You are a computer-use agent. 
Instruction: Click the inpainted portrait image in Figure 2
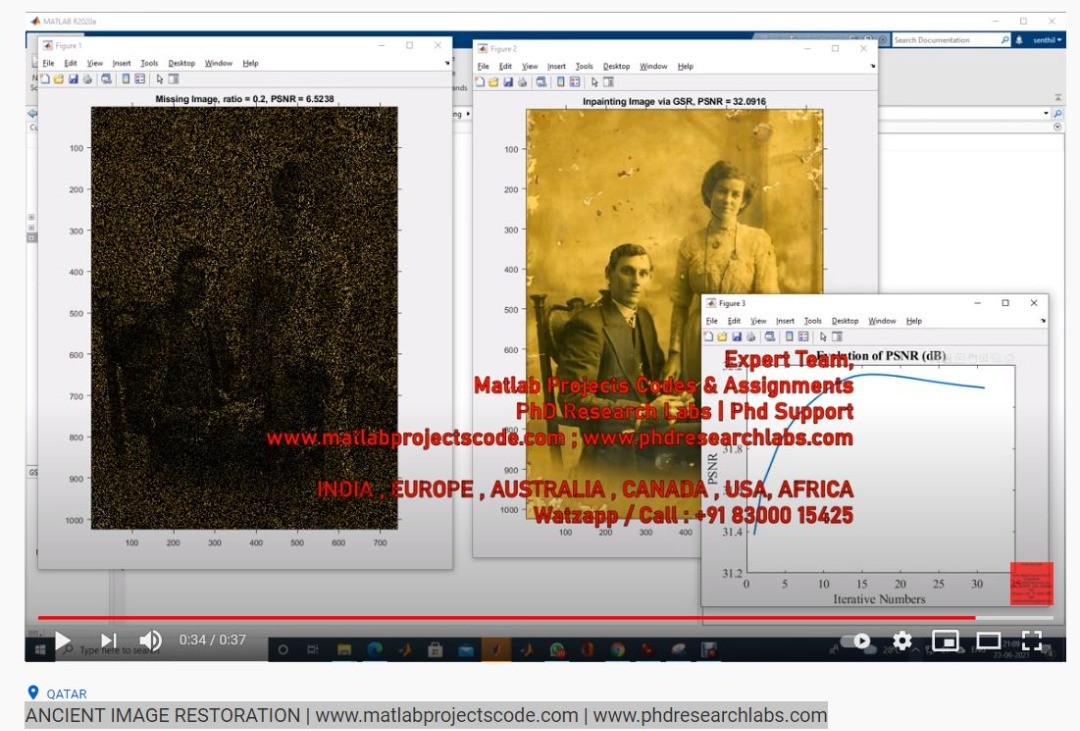tap(674, 313)
